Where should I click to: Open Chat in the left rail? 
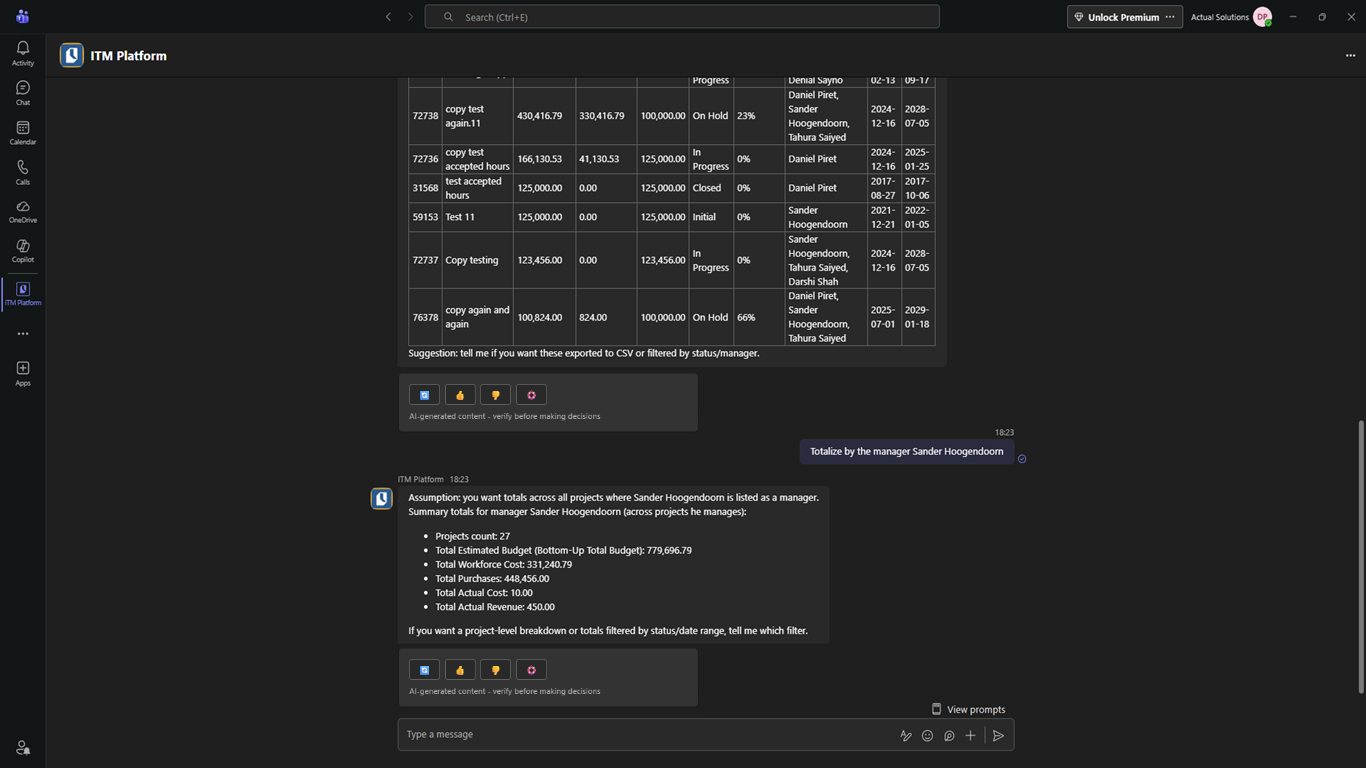click(22, 93)
